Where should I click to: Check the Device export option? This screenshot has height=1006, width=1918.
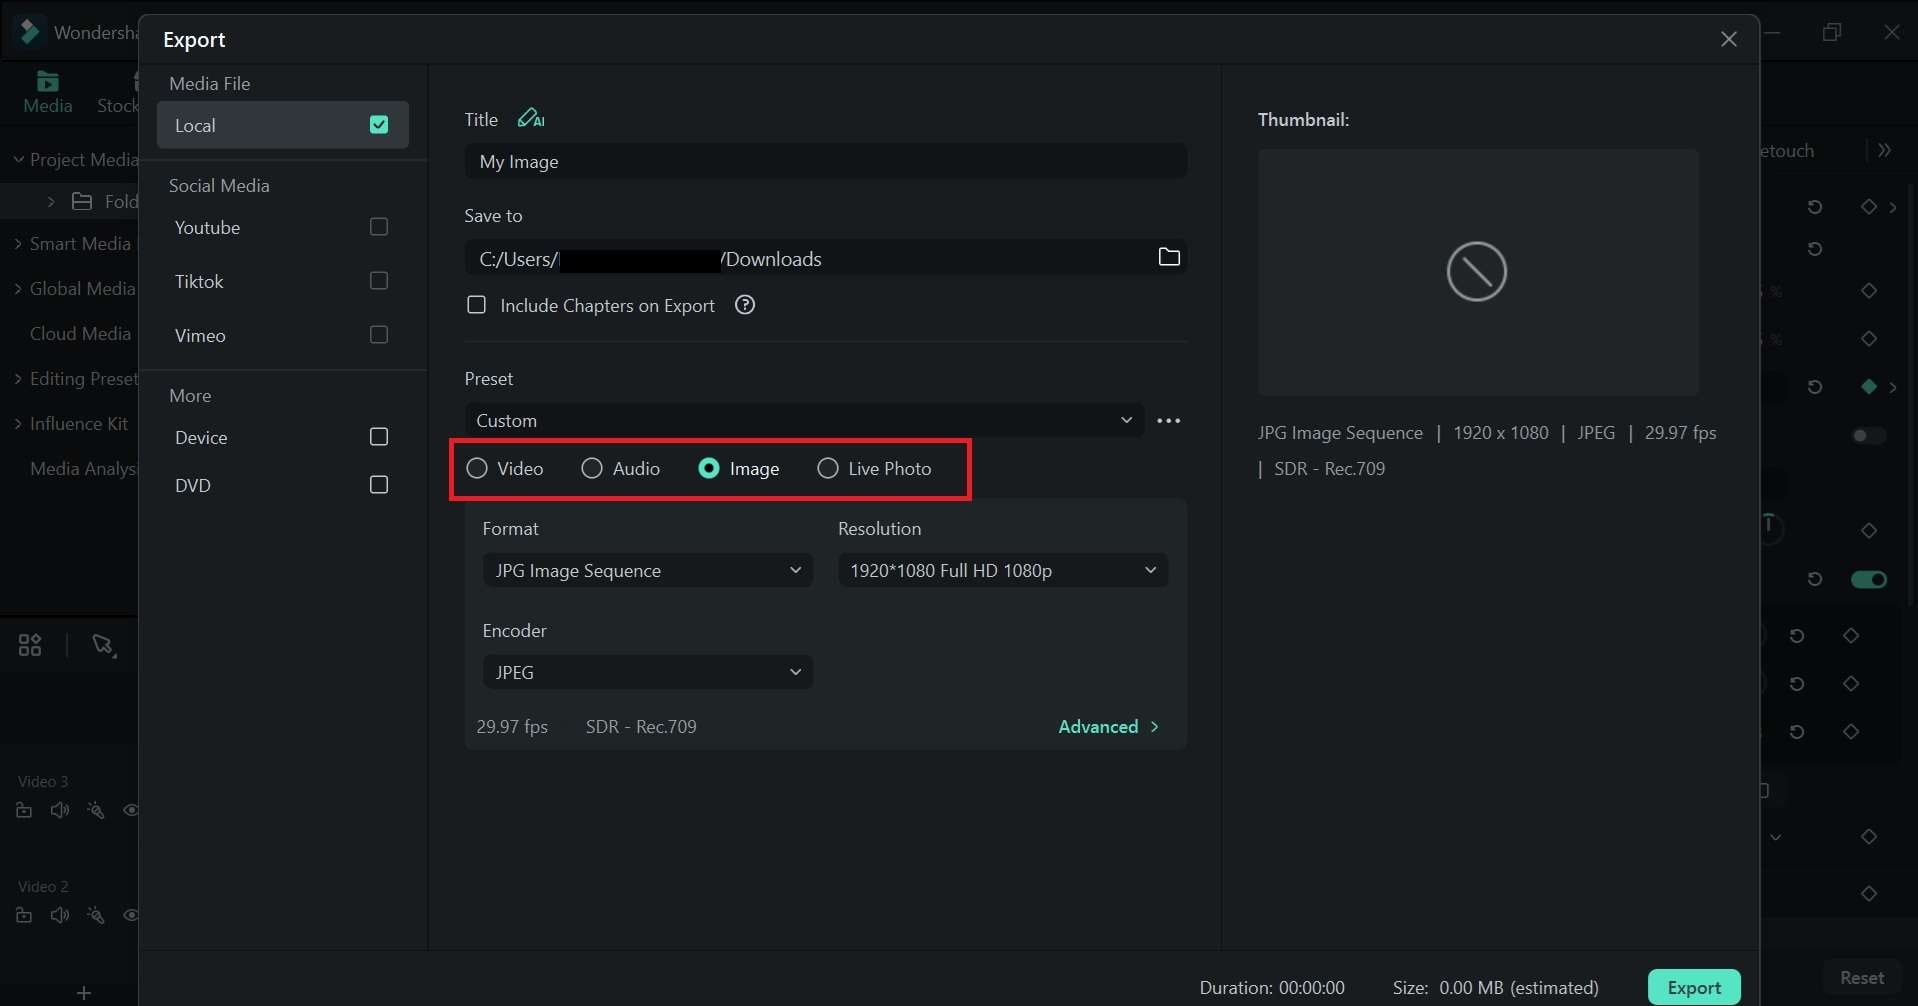[379, 437]
